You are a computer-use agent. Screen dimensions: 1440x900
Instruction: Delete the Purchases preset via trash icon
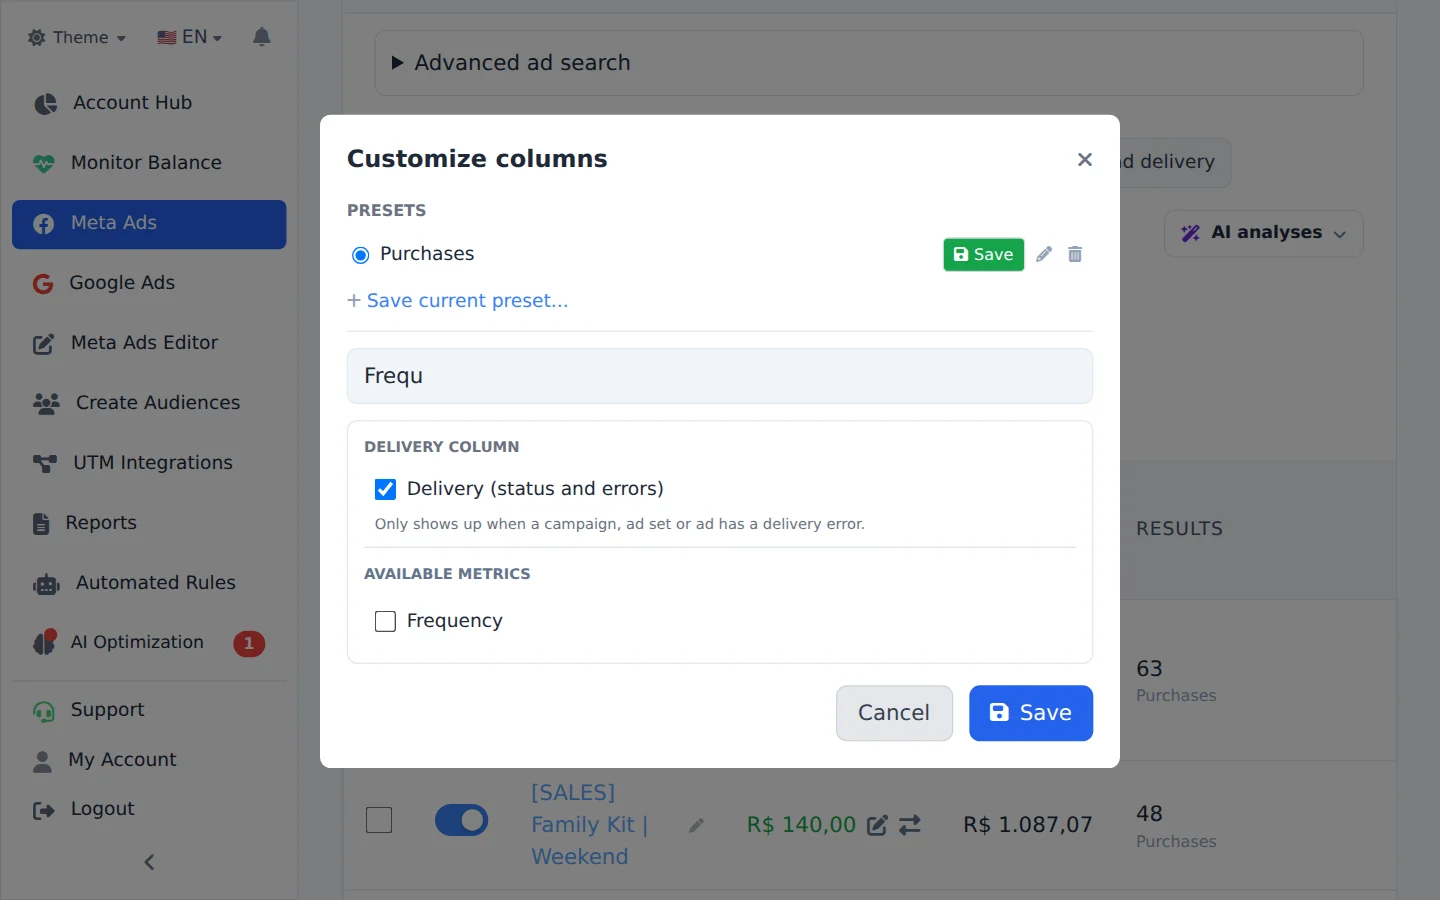click(x=1075, y=254)
